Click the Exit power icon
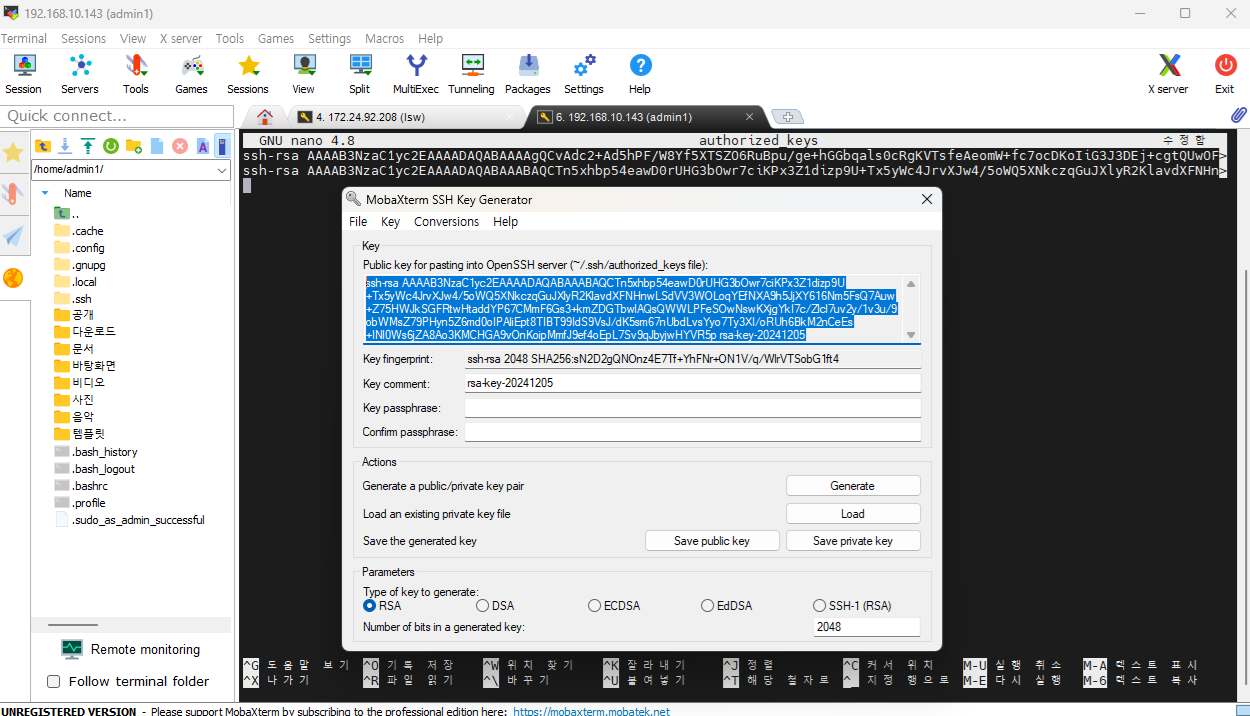 pos(1225,74)
